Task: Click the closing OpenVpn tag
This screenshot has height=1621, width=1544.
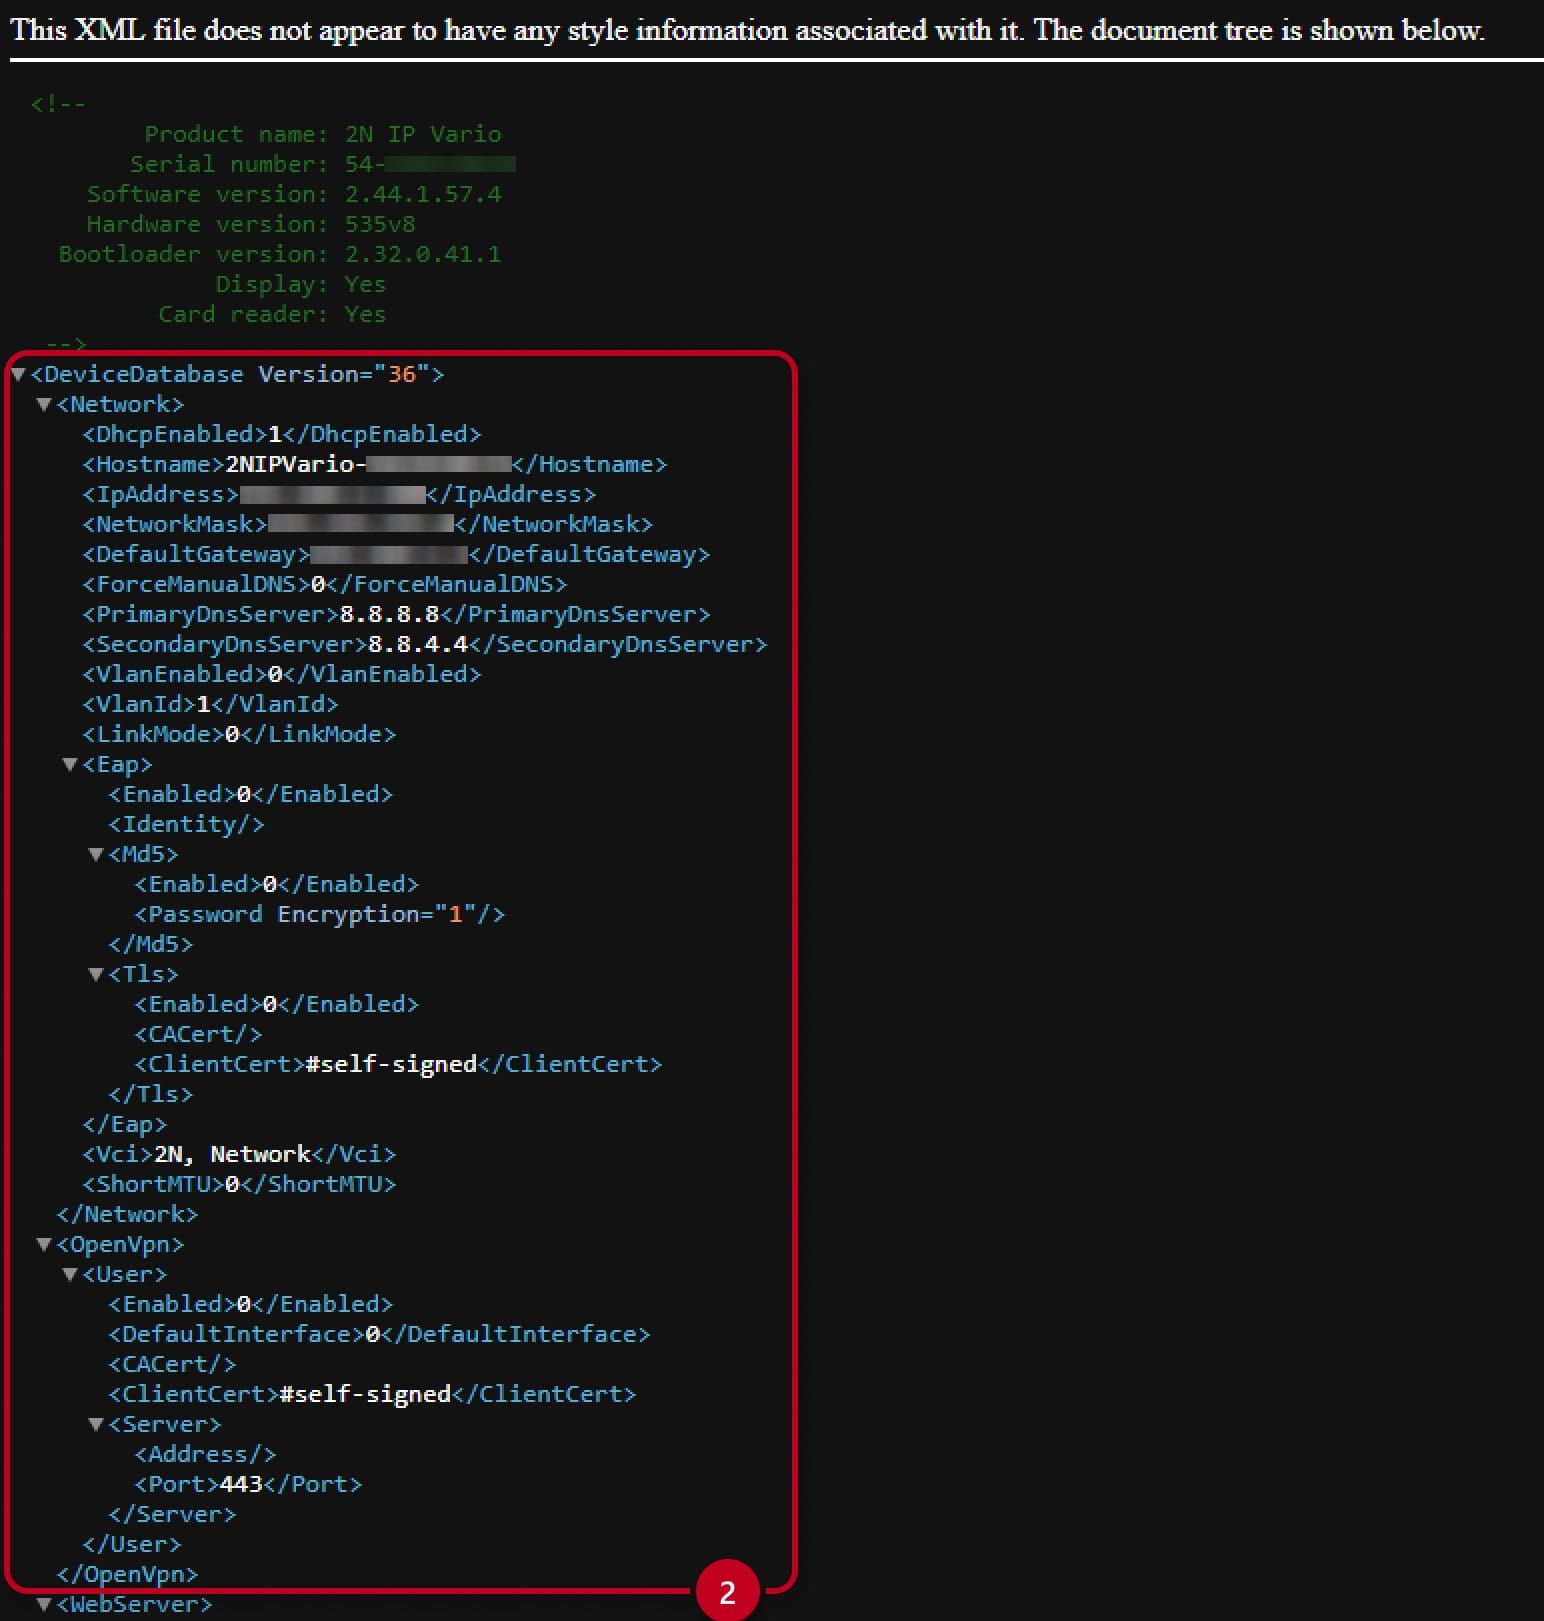Action: [127, 1574]
